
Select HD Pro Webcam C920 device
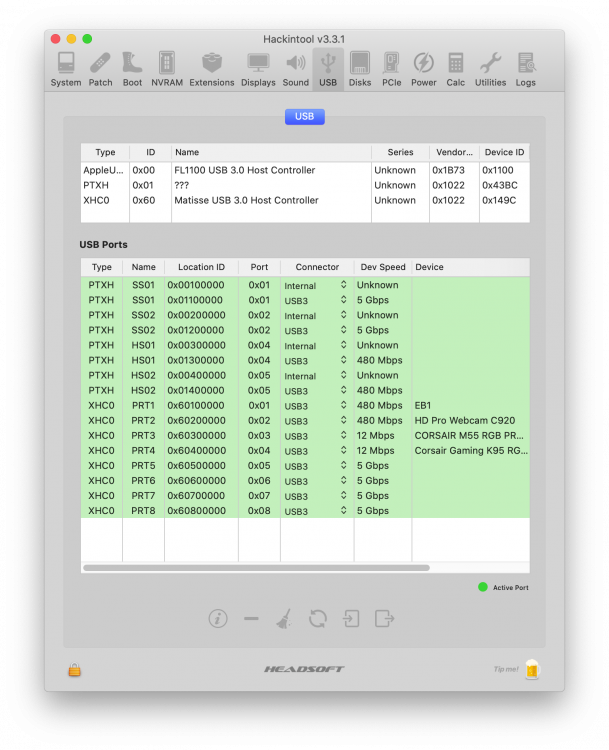click(465, 420)
